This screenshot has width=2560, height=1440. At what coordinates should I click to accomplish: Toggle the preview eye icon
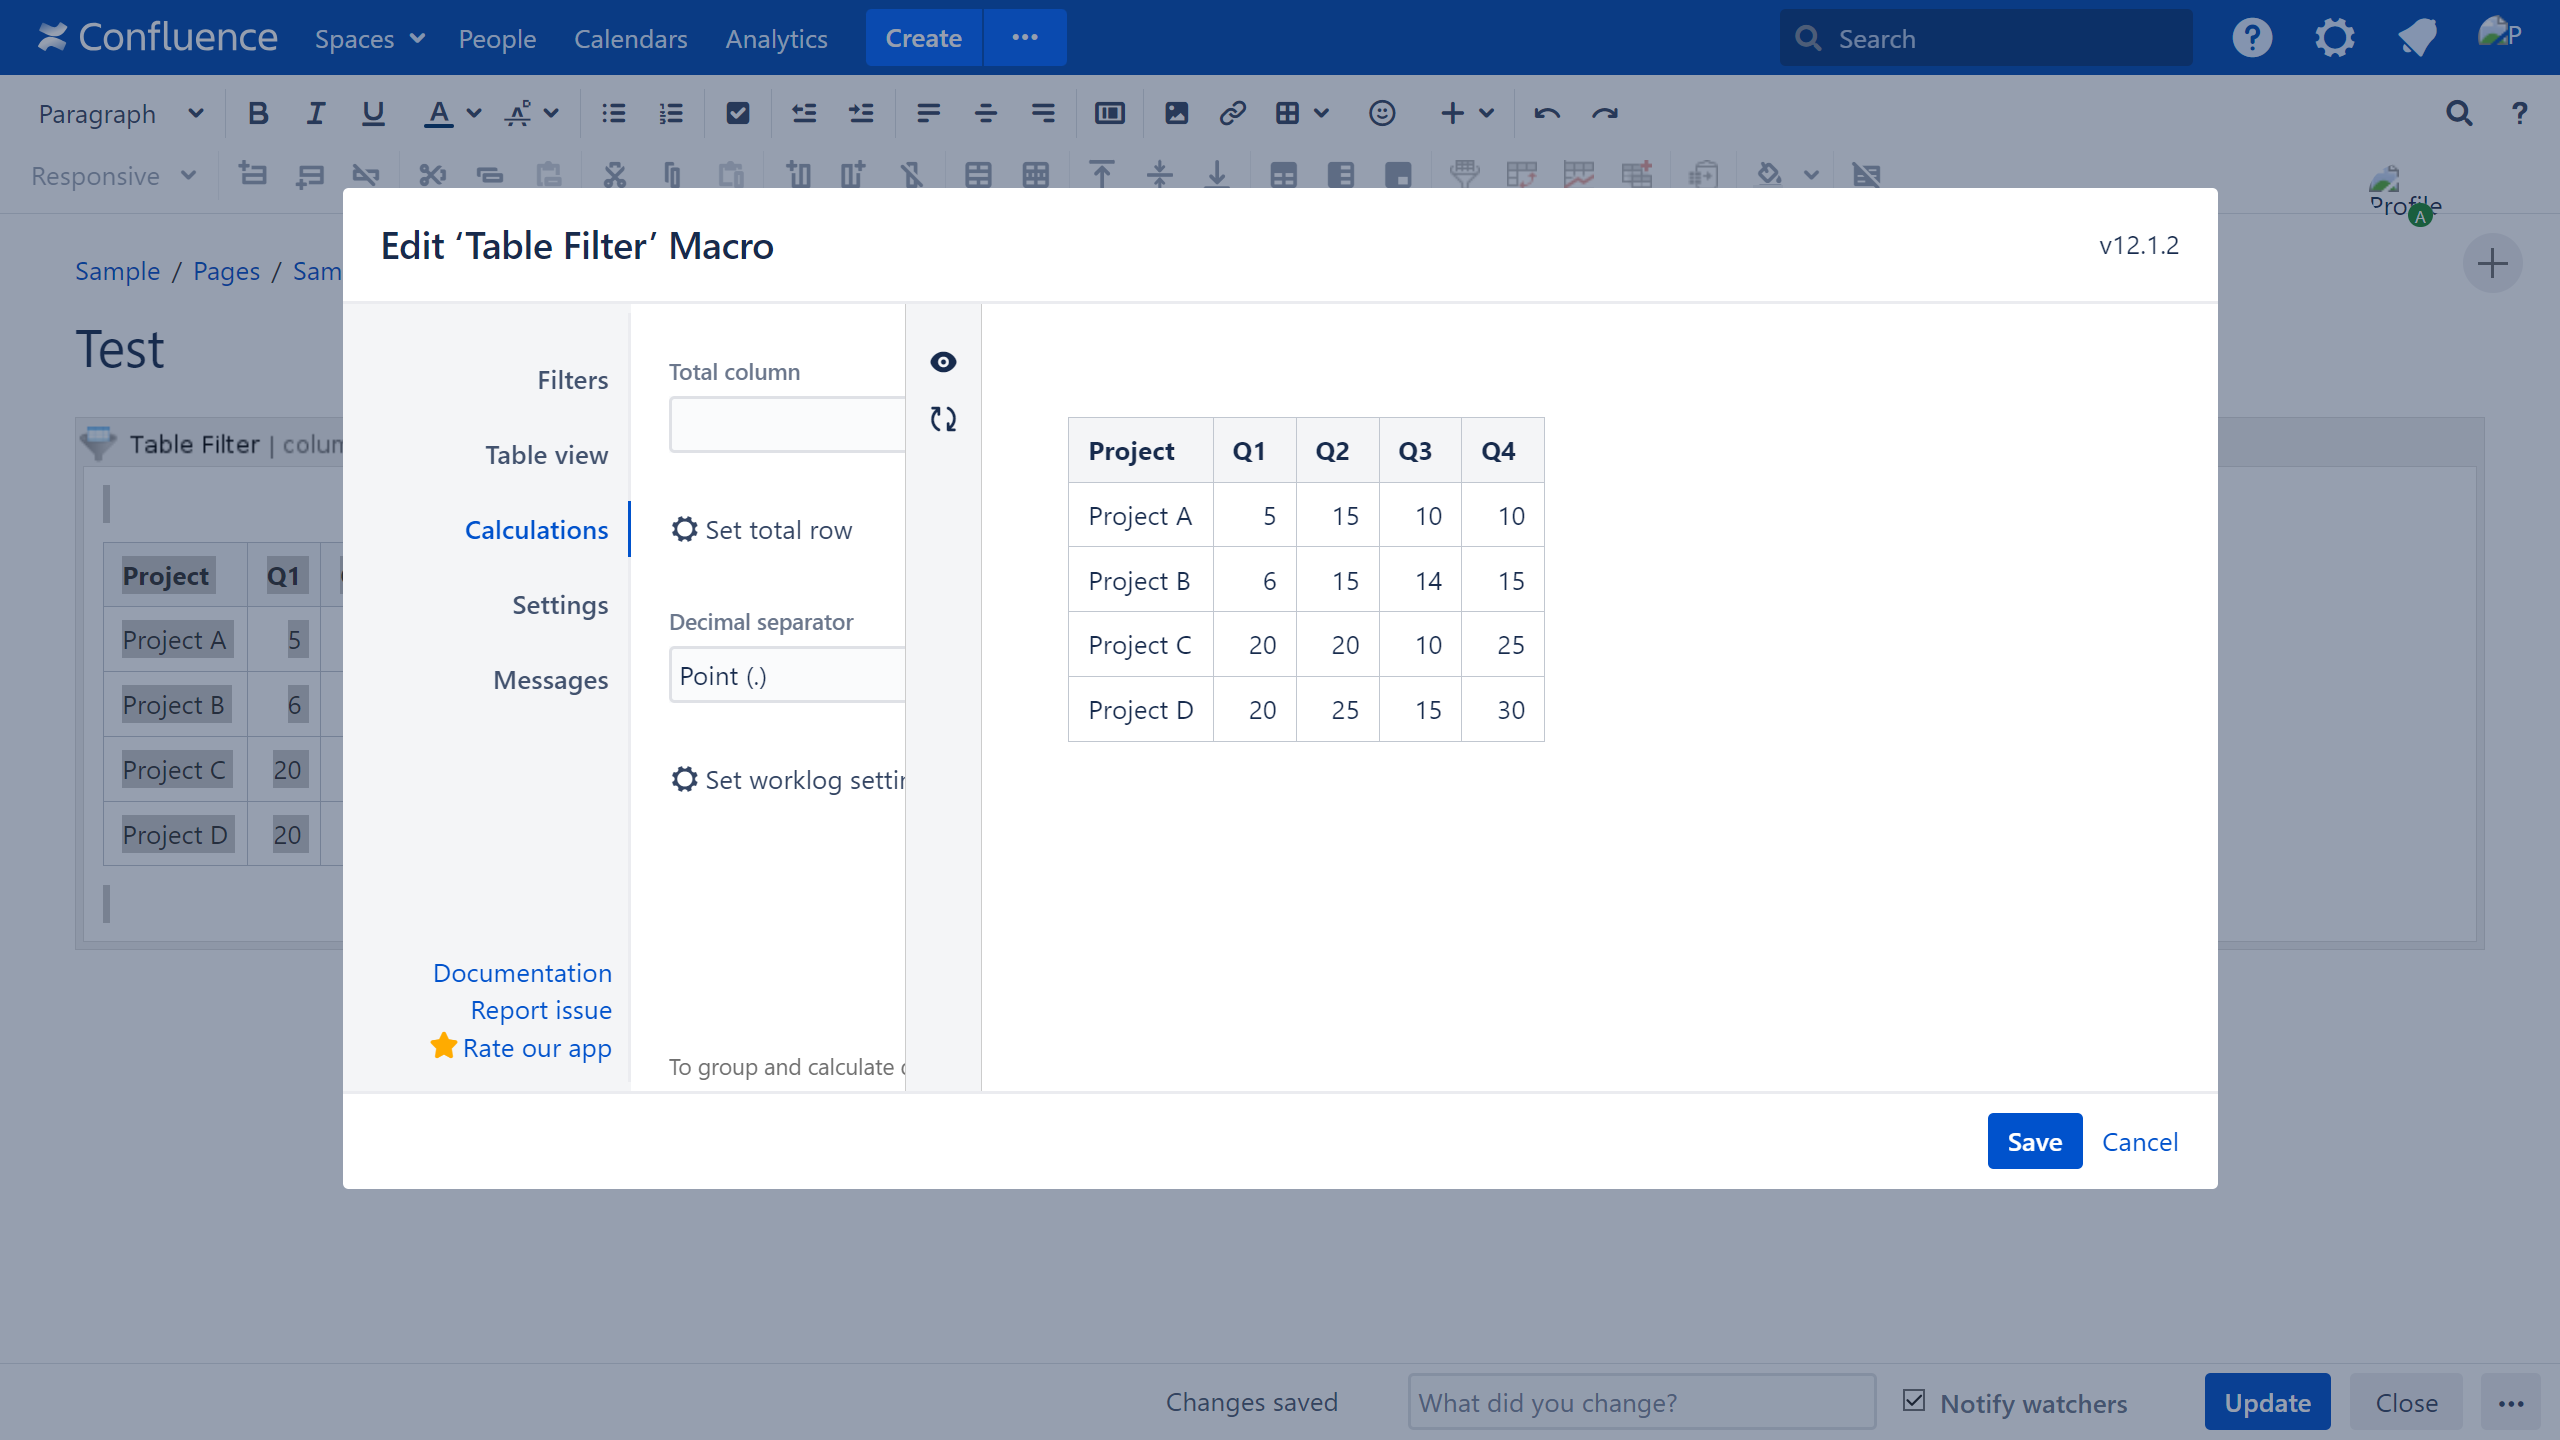coord(943,362)
